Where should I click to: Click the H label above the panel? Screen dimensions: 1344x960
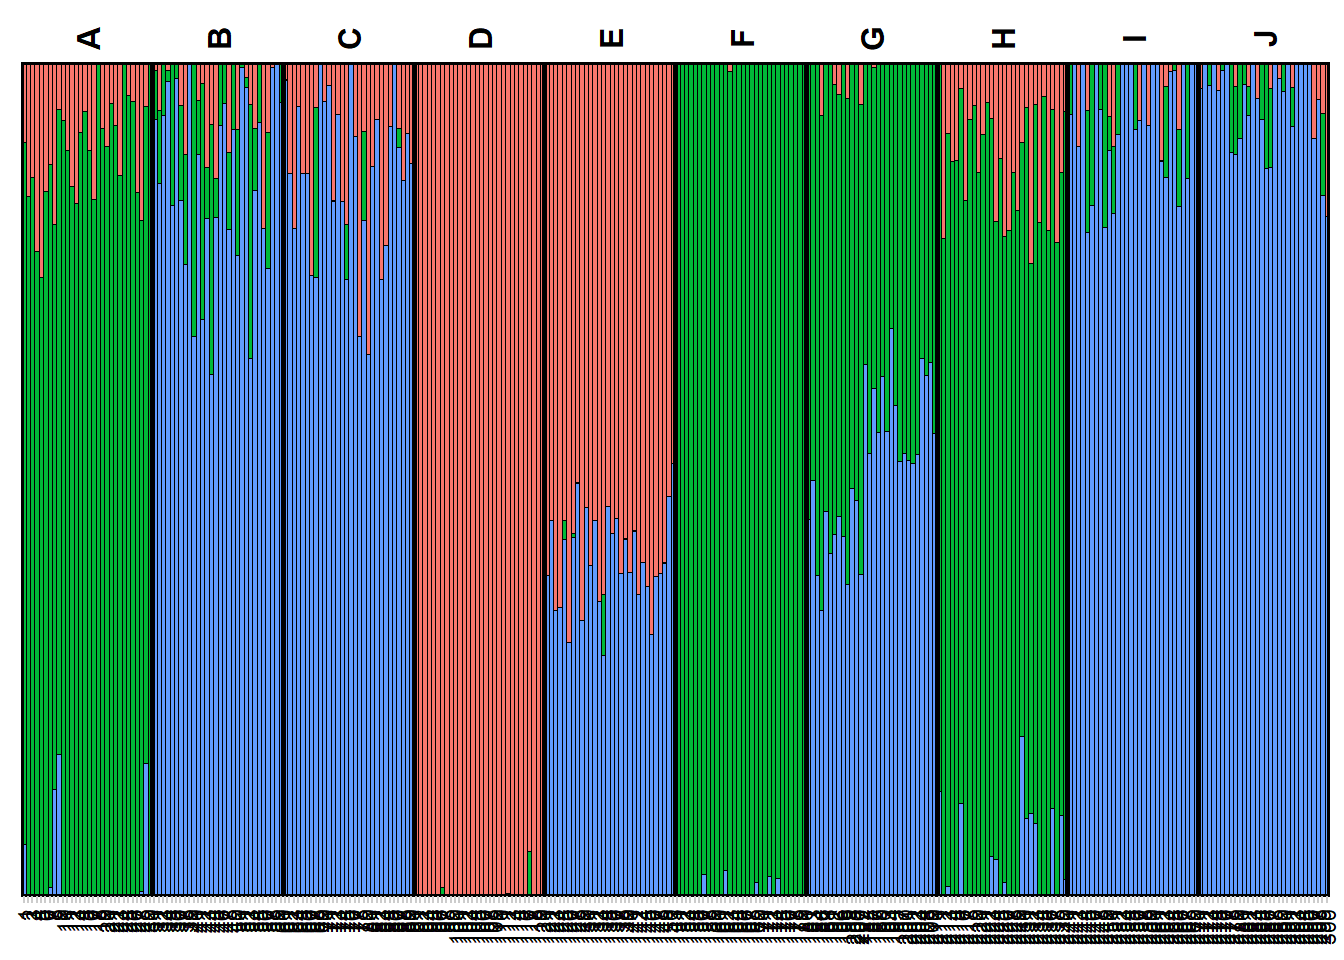(x=1003, y=38)
